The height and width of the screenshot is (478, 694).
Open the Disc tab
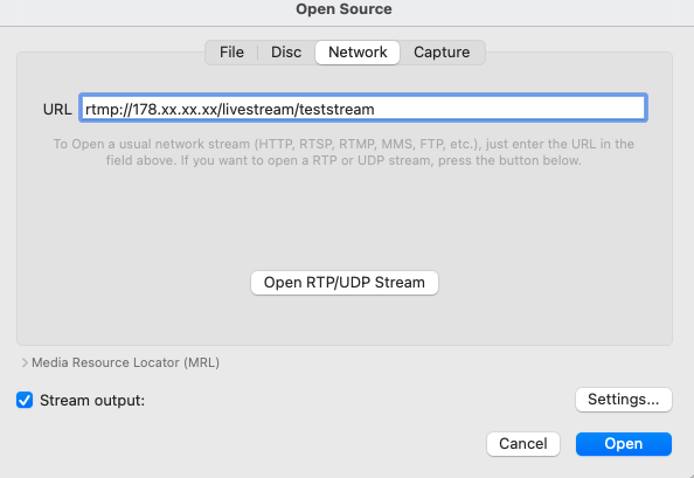[286, 52]
